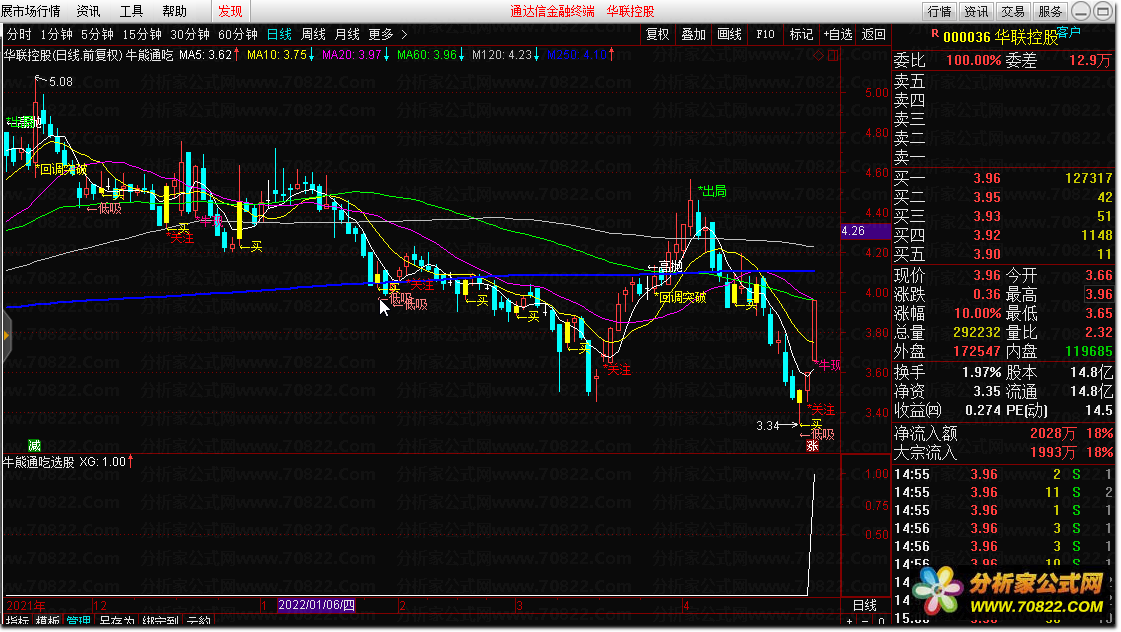Click the 模板 bottom tab
The width and height of the screenshot is (1121, 632).
click(47, 621)
